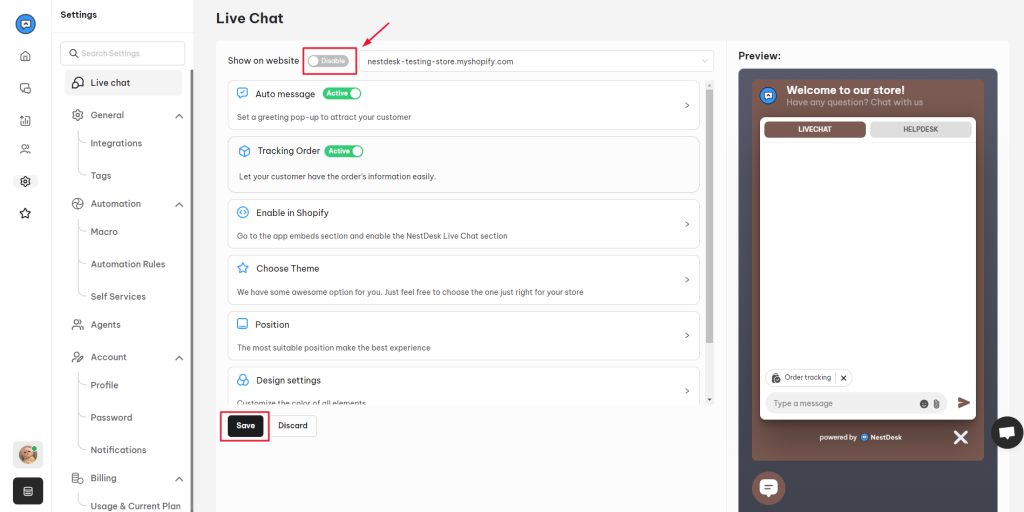
Task: Switch preview to the HELPDESK tab
Action: pos(921,129)
